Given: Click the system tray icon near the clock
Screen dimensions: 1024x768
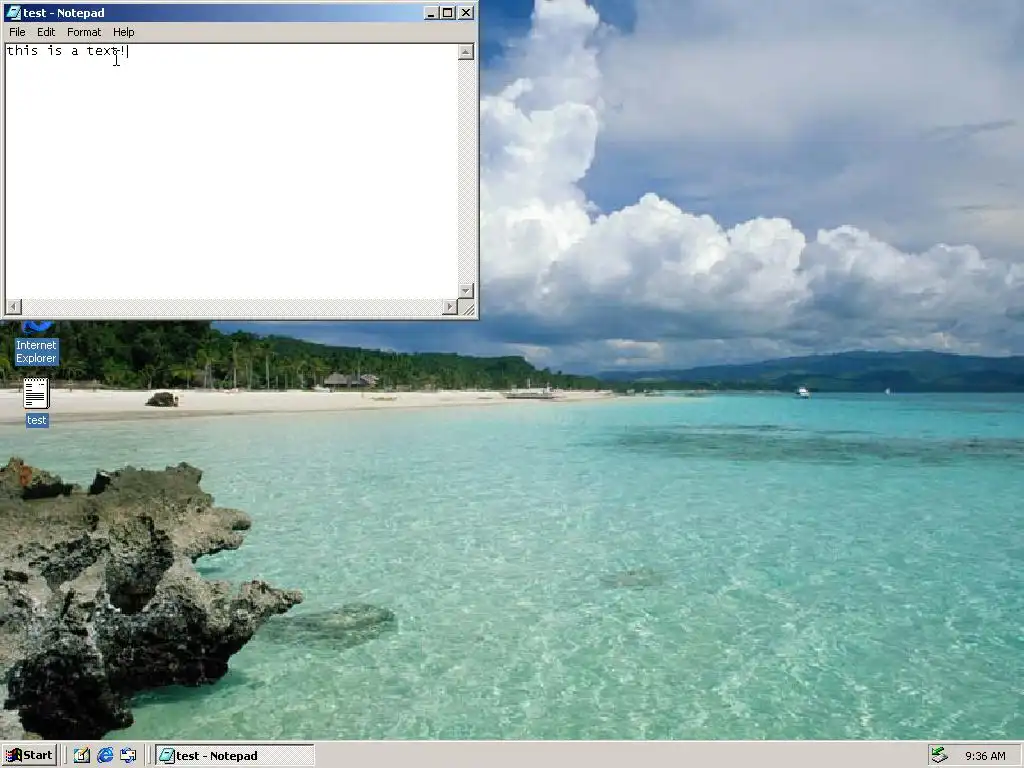Looking at the screenshot, I should coord(939,756).
